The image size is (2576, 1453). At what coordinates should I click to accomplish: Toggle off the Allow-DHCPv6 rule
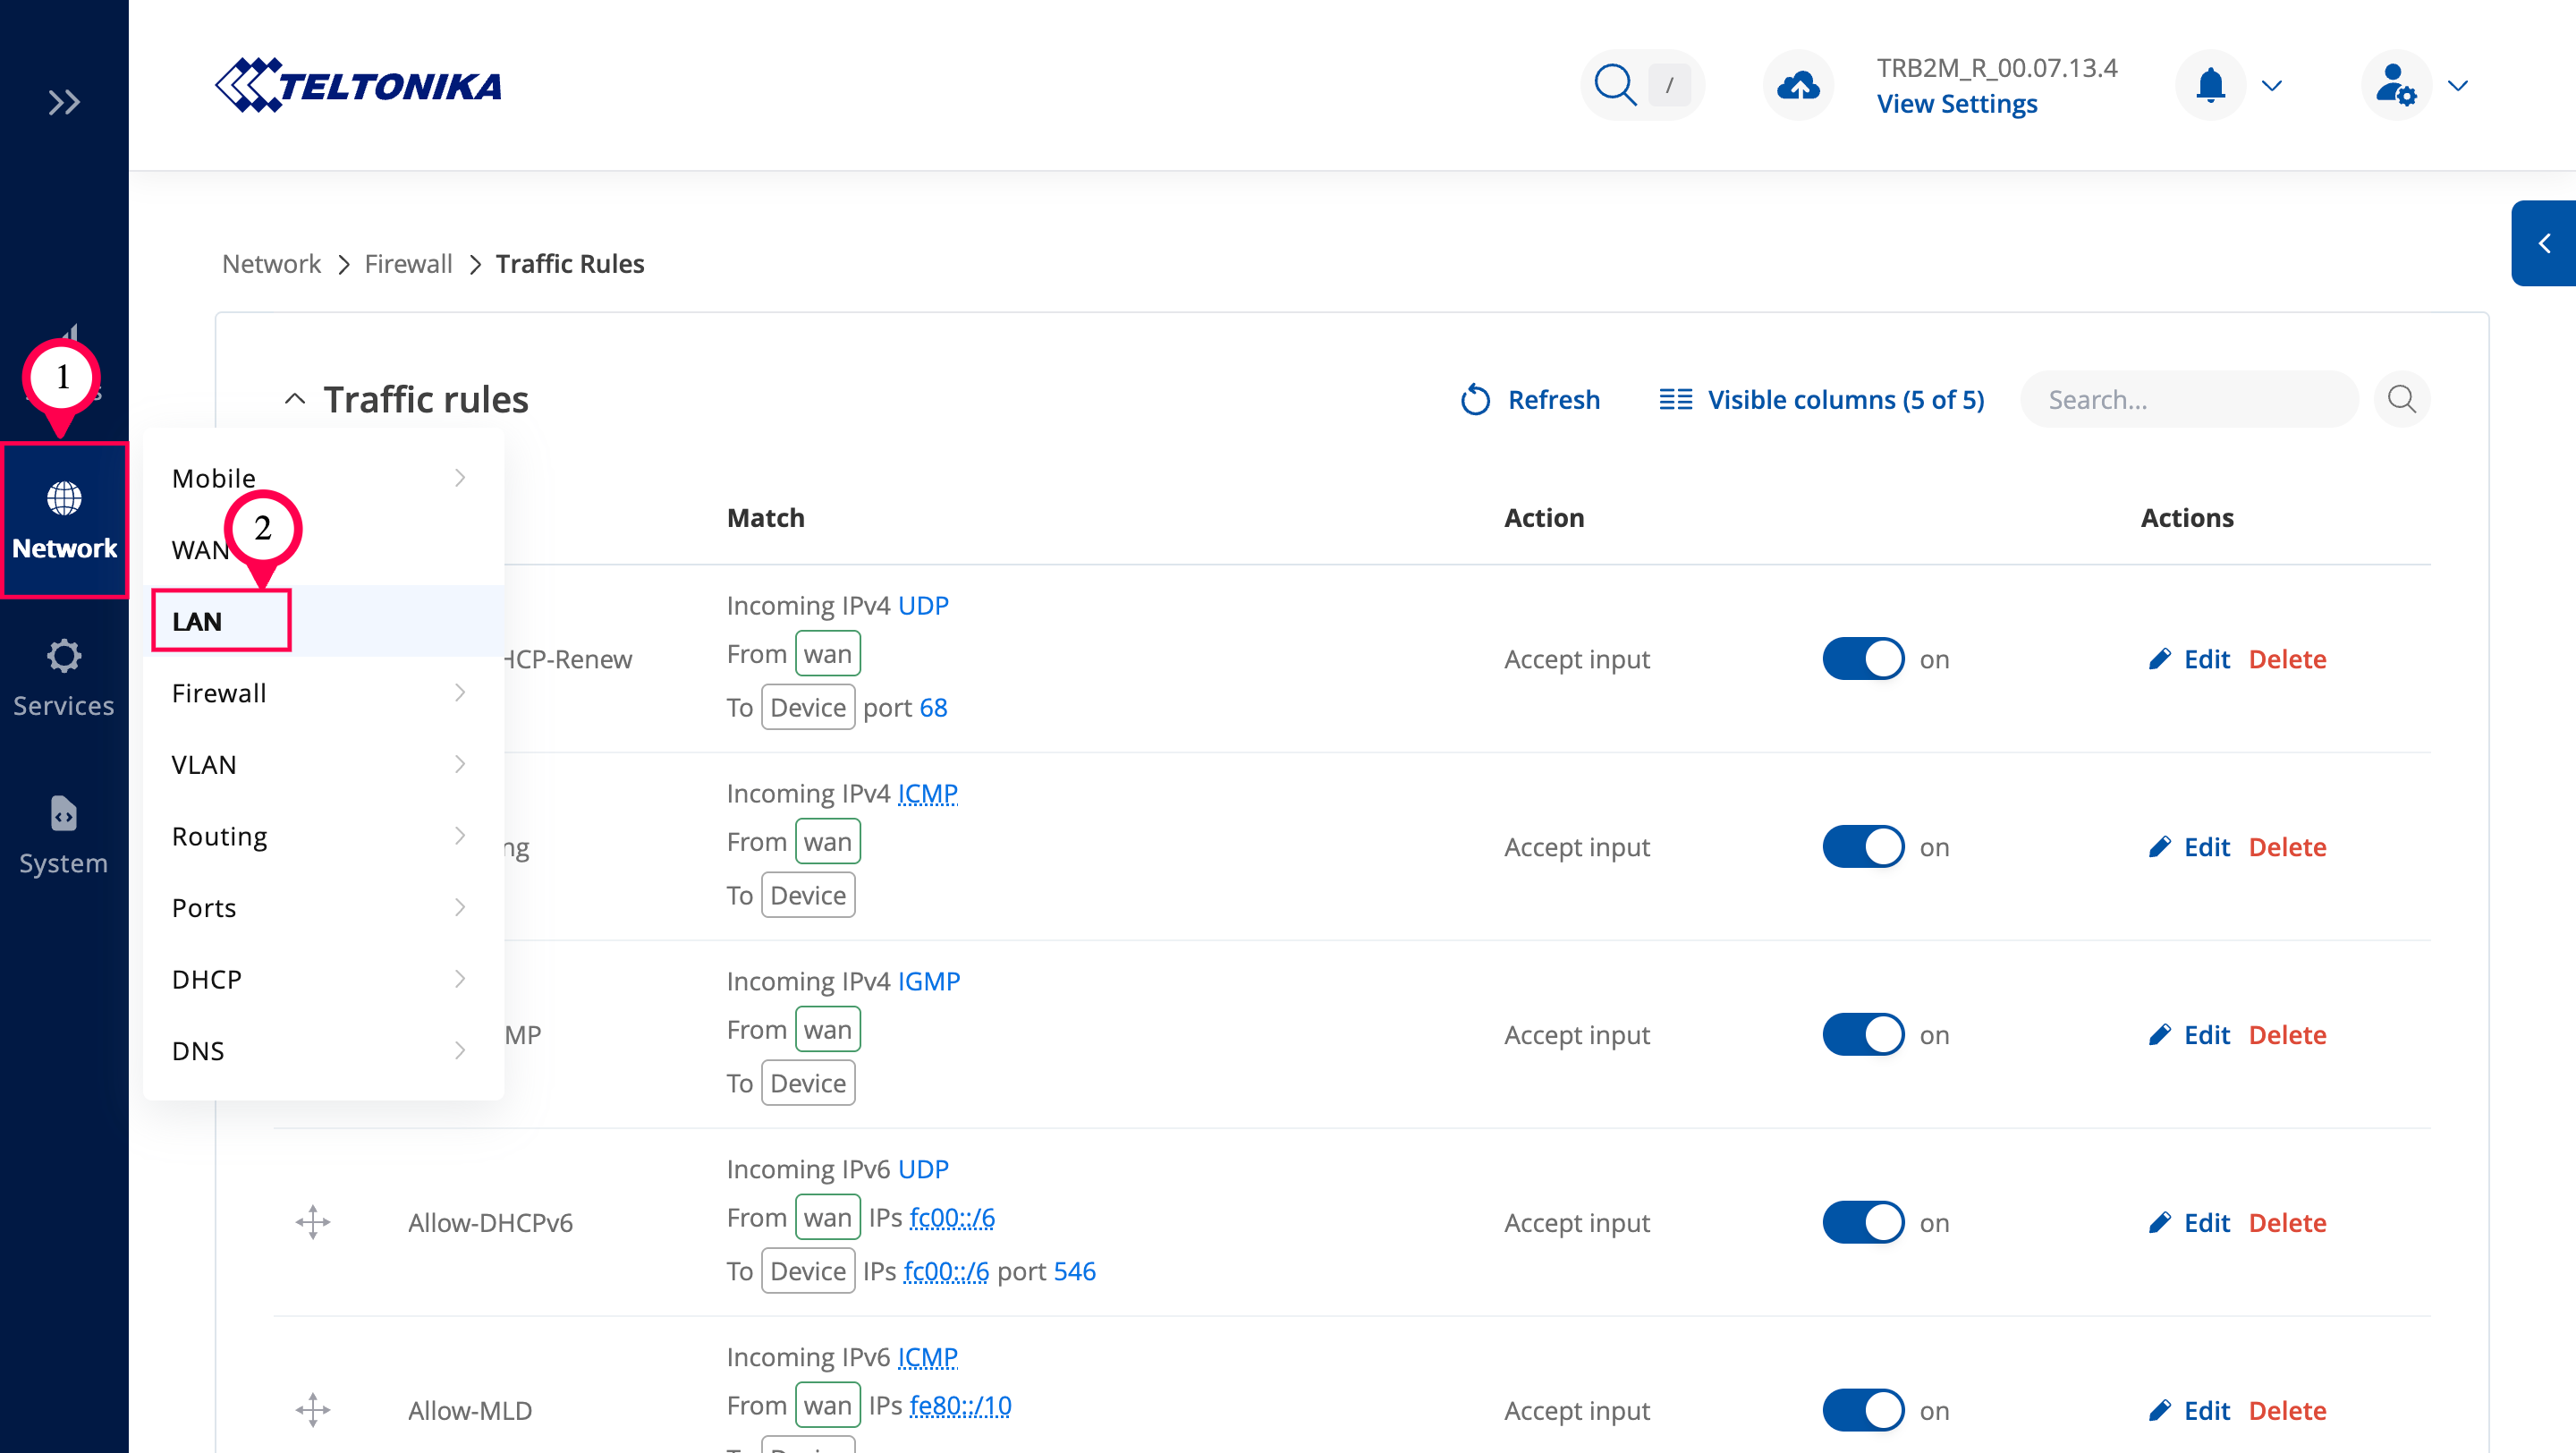(x=1862, y=1222)
